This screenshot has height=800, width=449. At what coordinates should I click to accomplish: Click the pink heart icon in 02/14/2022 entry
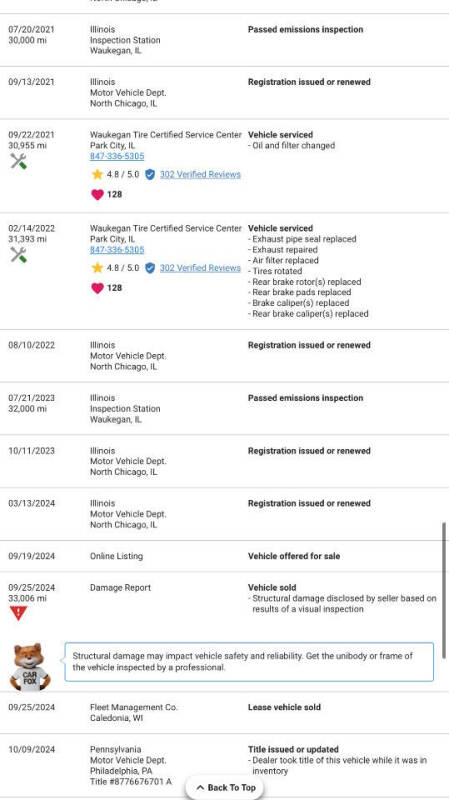(x=97, y=288)
